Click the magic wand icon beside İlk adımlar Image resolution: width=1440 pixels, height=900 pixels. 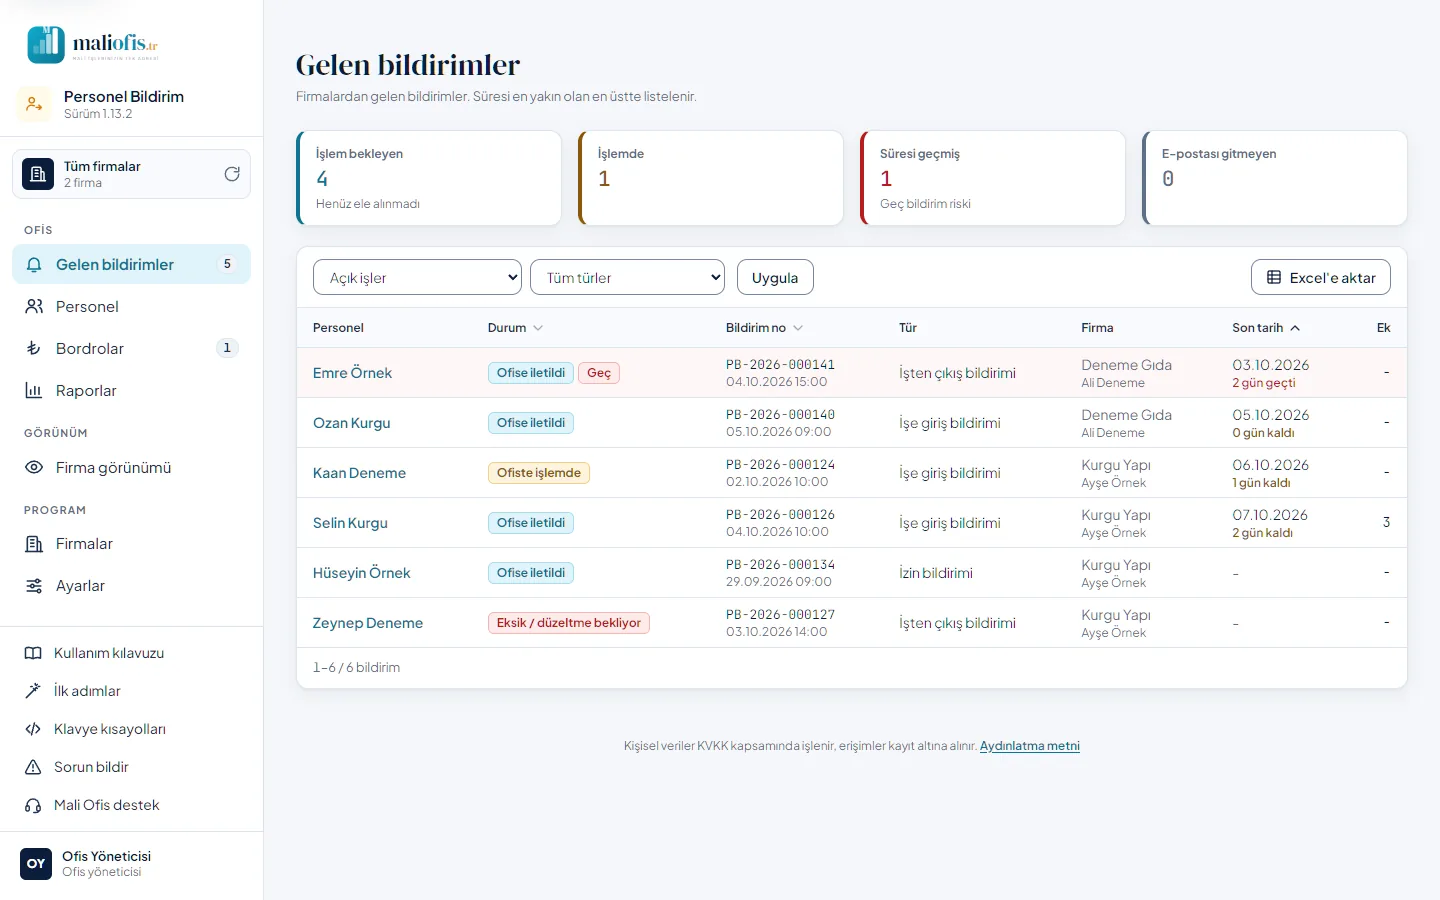coord(33,691)
